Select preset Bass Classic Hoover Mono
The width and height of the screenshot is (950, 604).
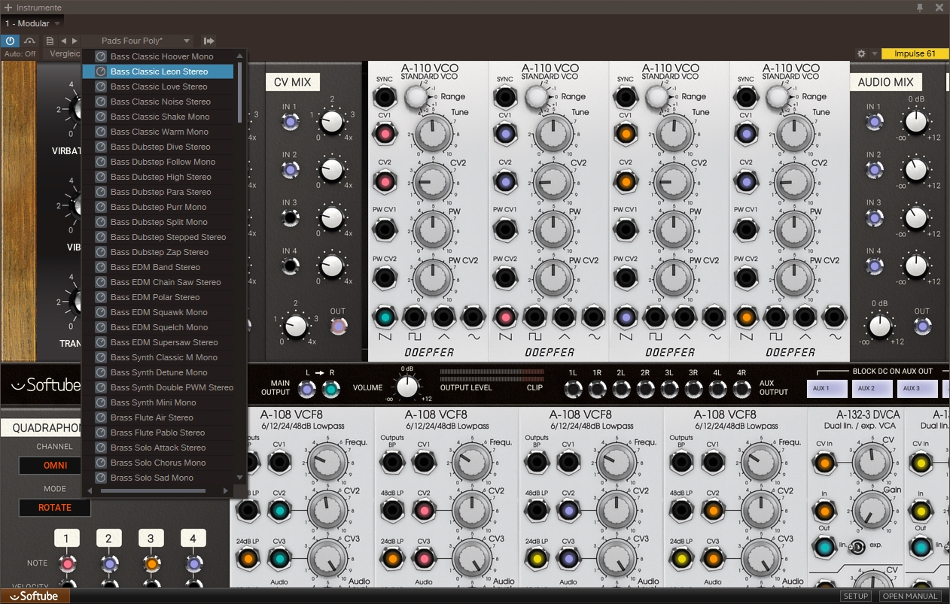point(158,56)
